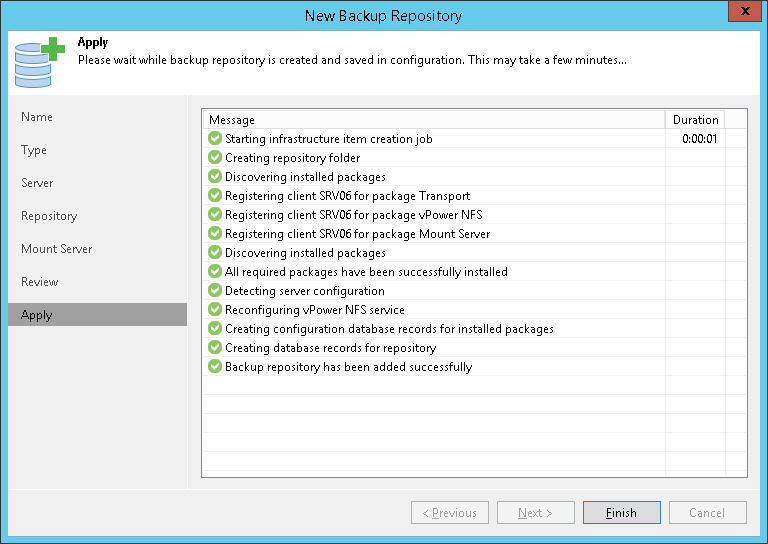
Task: Click green check beside Starting infrastructure item creation job
Action: coord(215,139)
